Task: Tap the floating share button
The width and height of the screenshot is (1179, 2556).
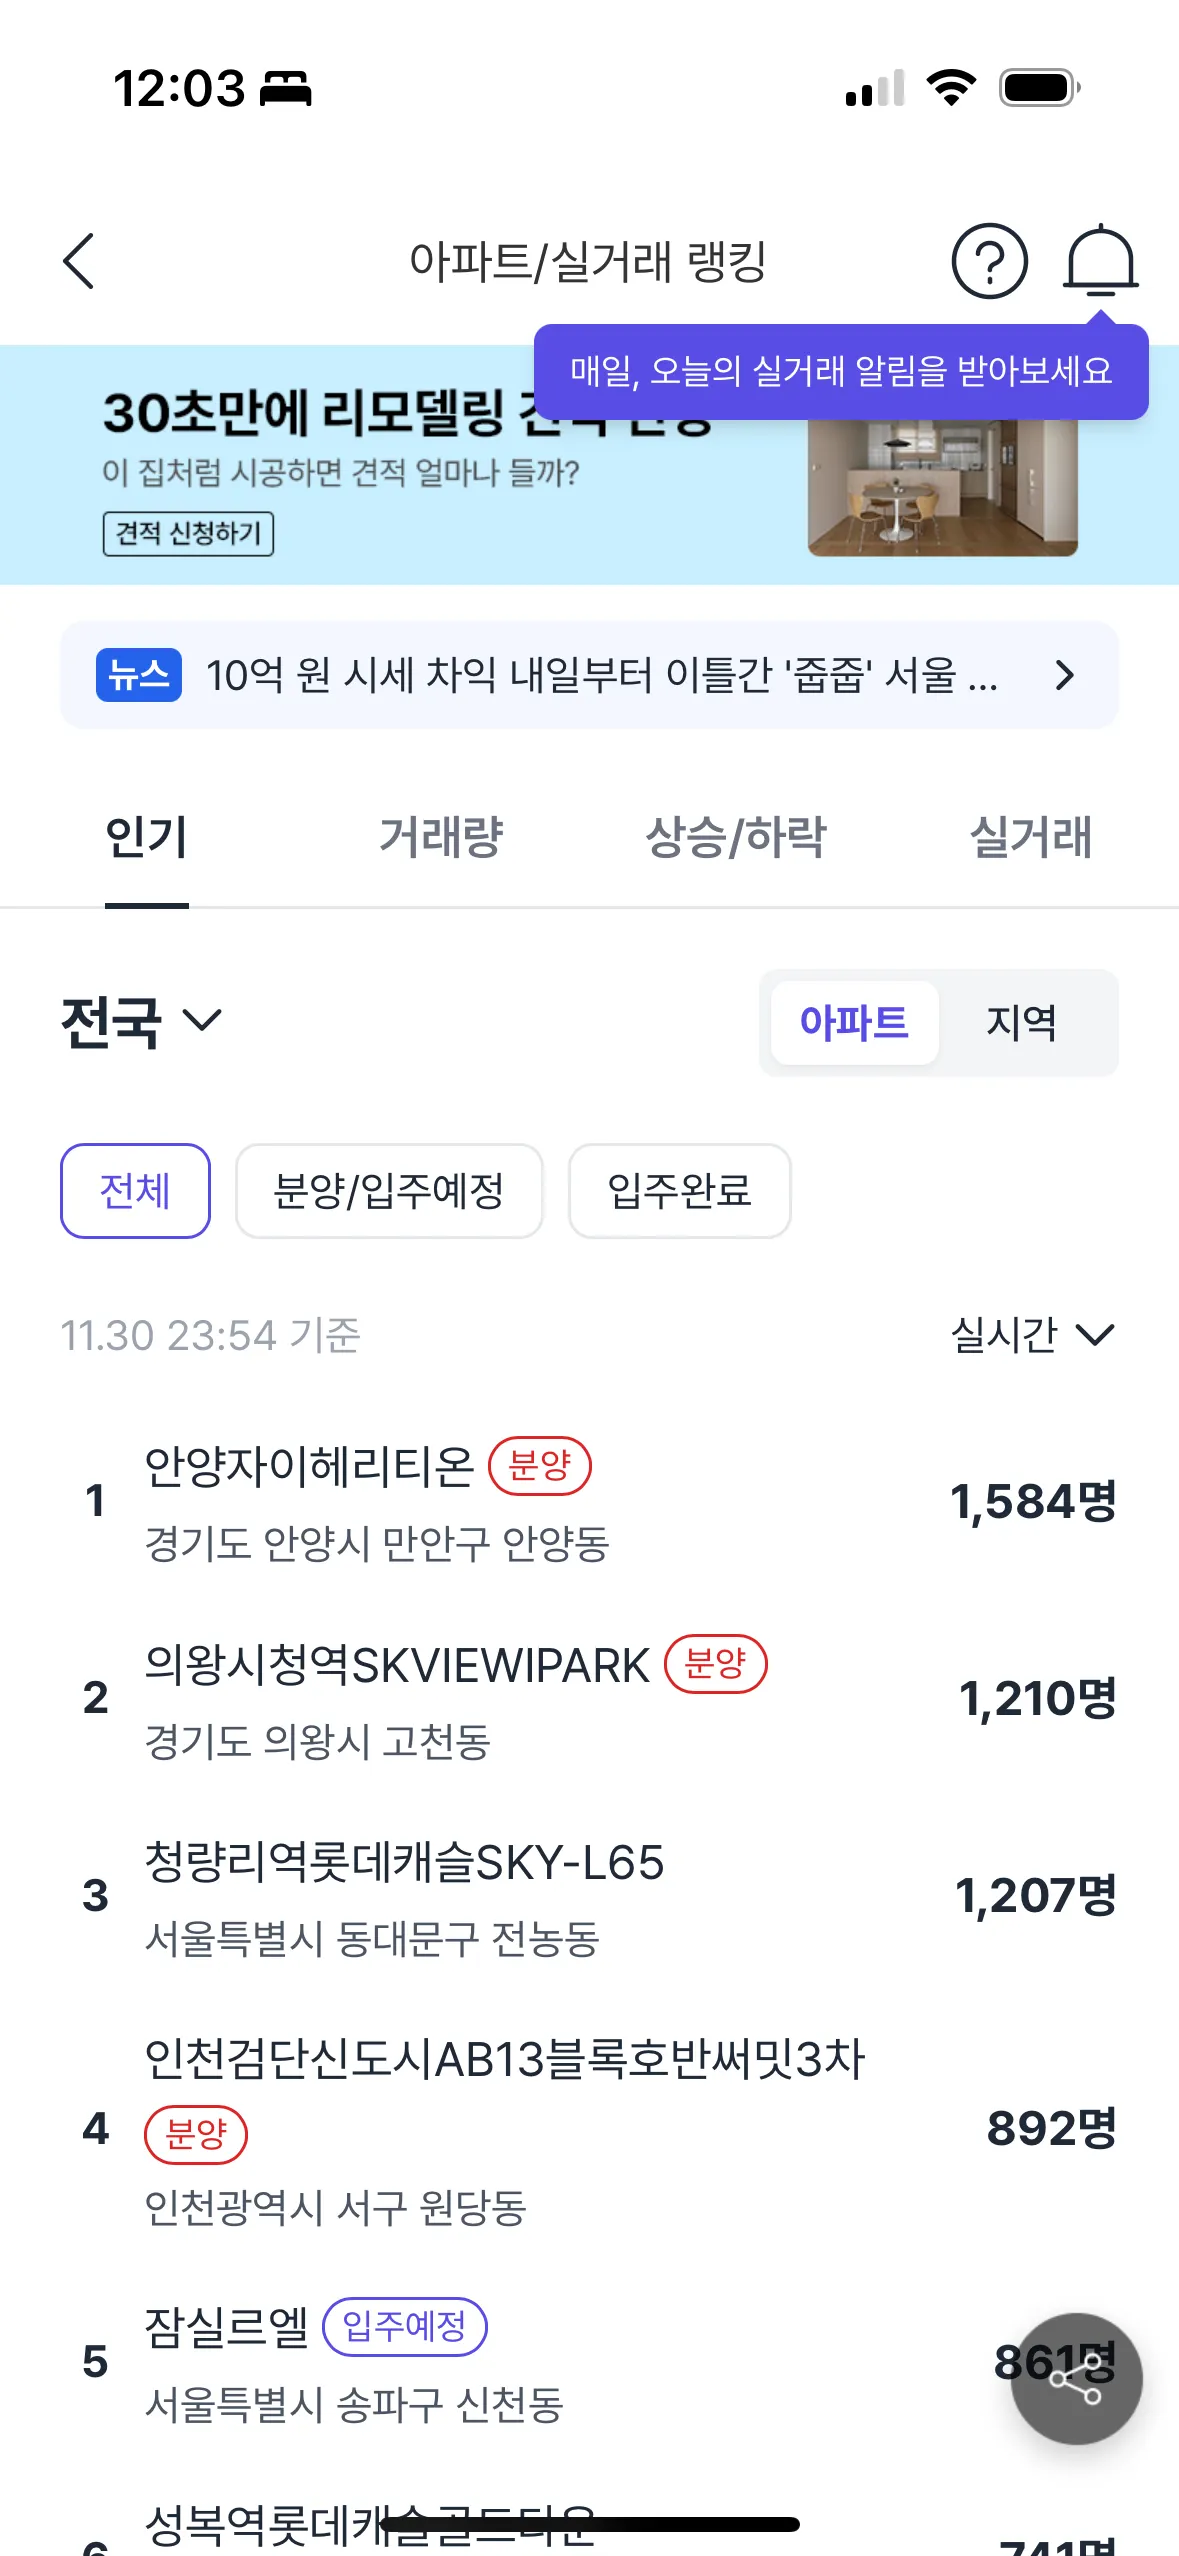Action: 1075,2378
